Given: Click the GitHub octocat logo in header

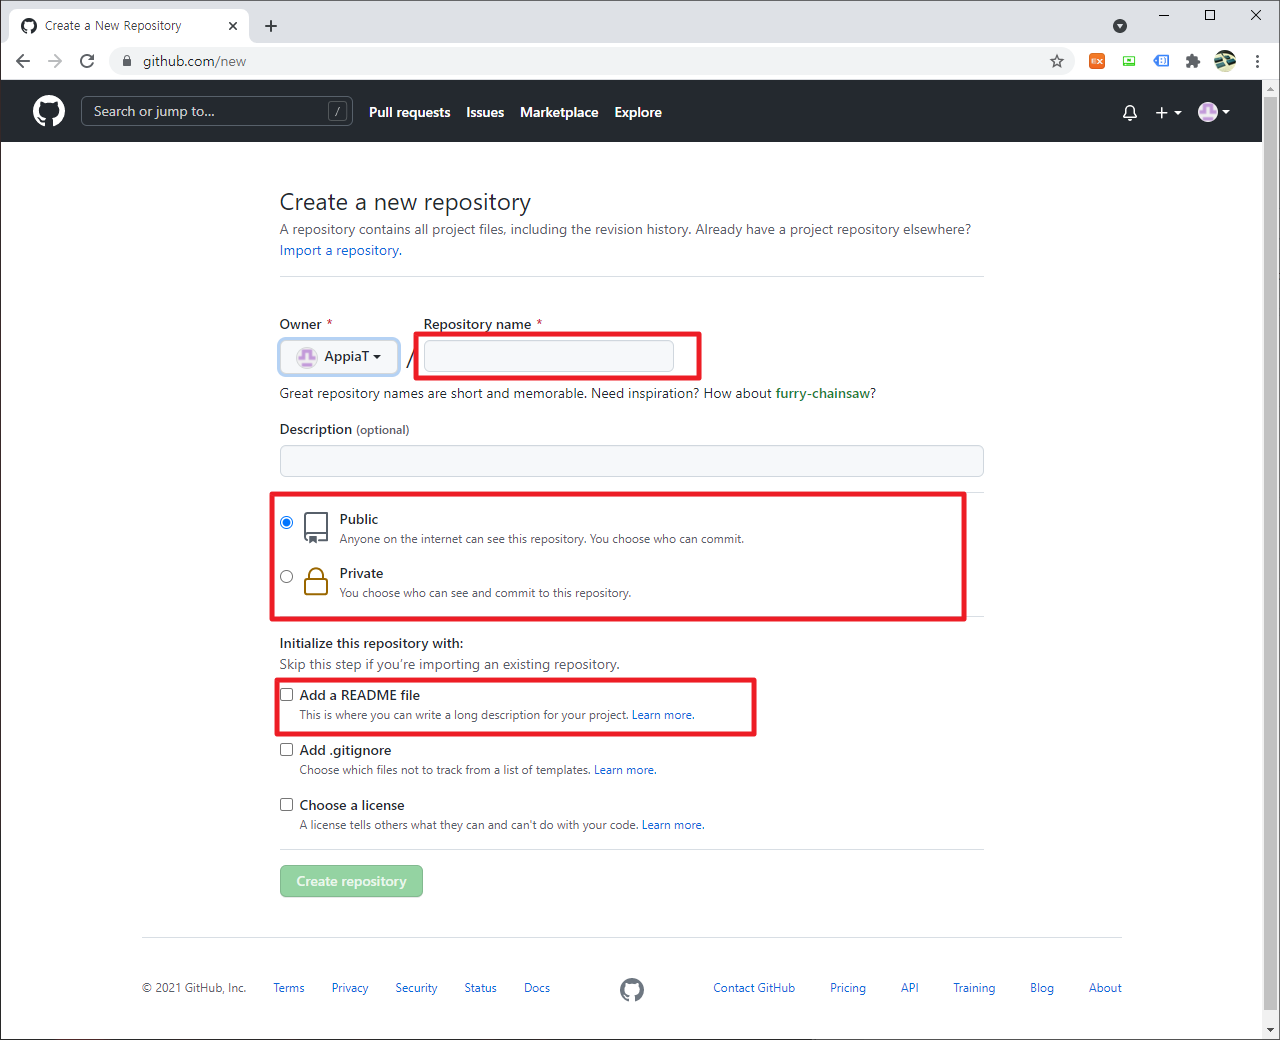Looking at the screenshot, I should [49, 111].
